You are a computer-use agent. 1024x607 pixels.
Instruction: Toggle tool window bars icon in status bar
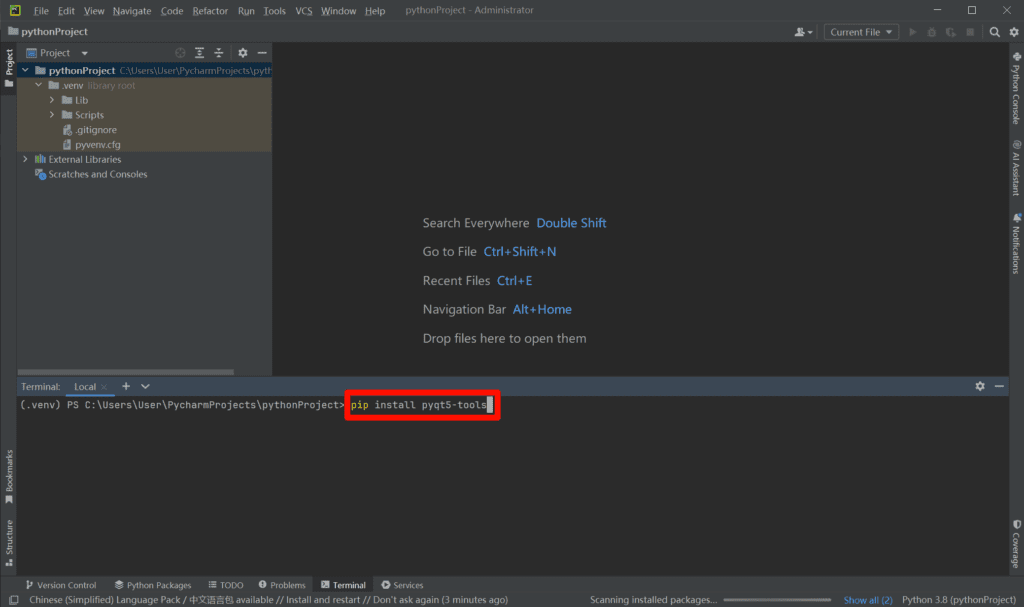13,600
